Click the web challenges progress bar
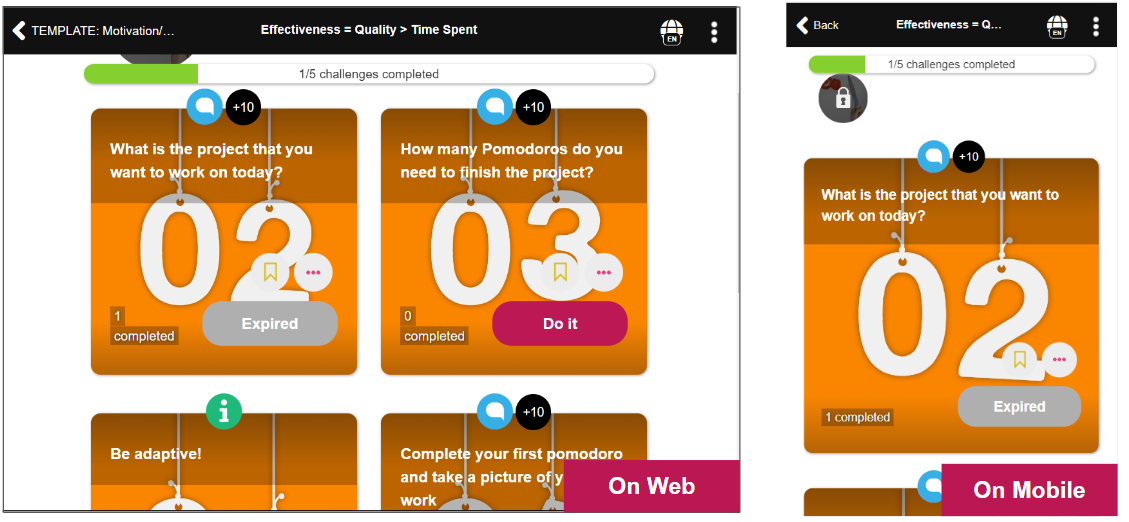Viewport: 1129px width, 522px height. (369, 74)
